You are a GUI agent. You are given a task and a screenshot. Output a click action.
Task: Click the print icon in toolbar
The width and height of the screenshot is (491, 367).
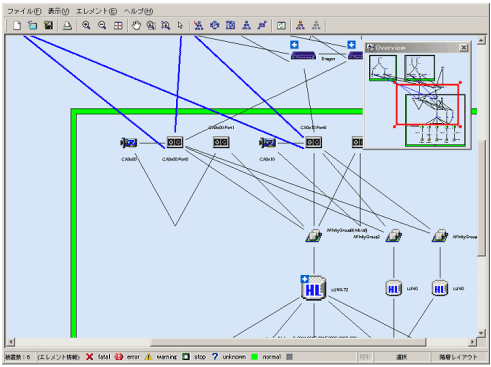click(67, 25)
